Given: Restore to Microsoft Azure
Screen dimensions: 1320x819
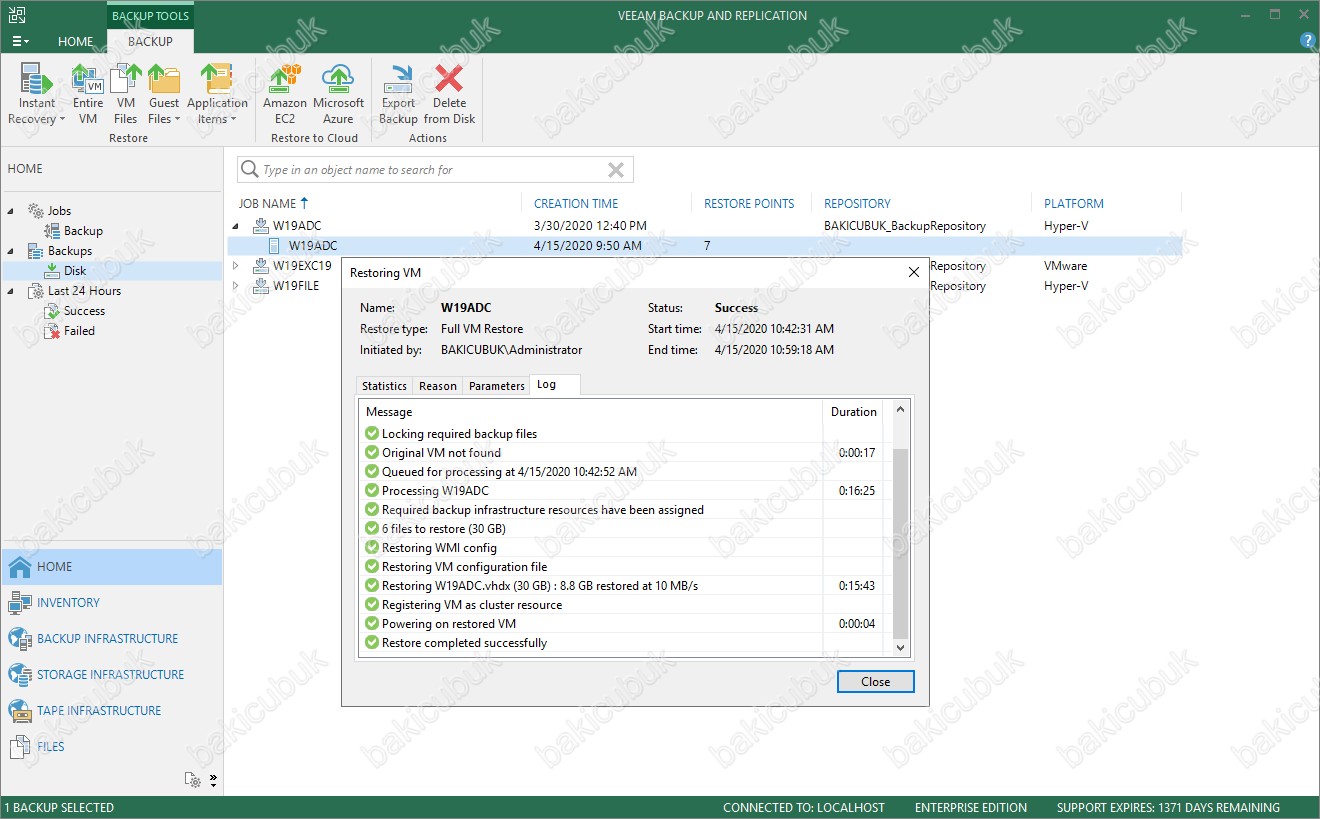Looking at the screenshot, I should (x=338, y=94).
